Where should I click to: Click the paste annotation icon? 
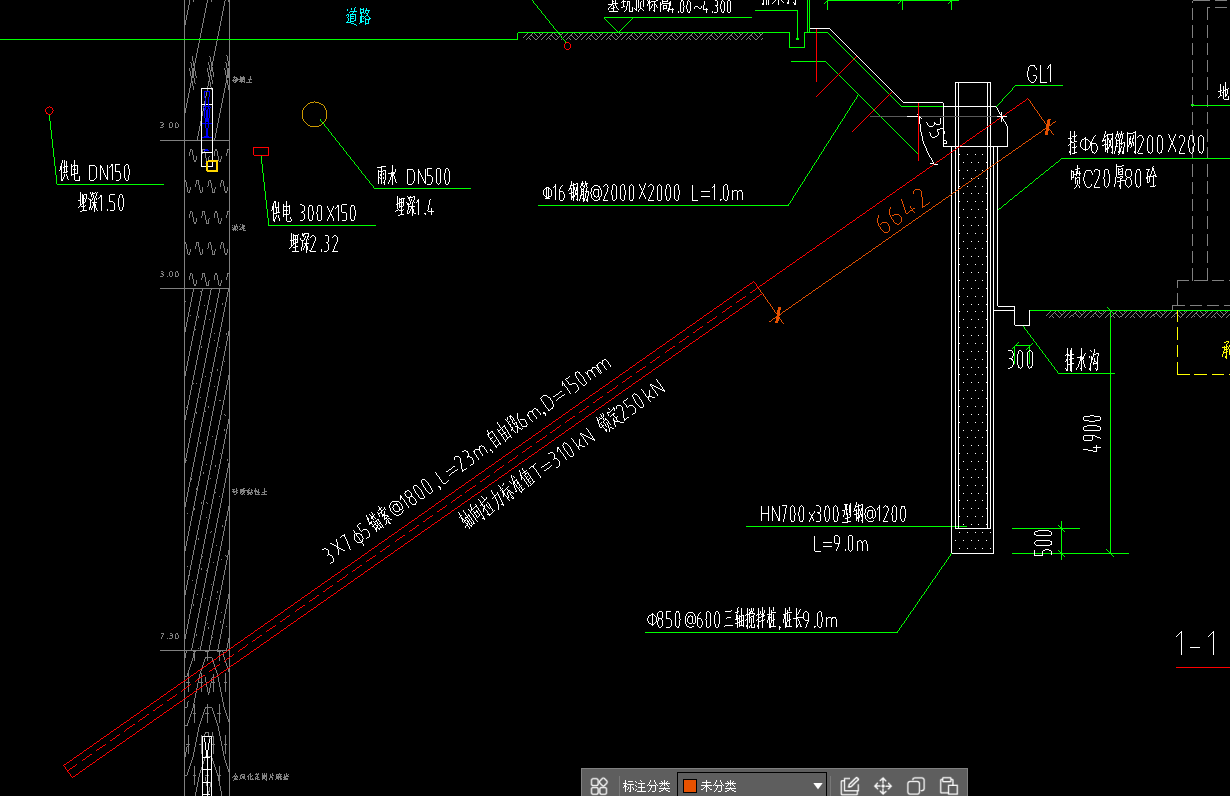click(x=949, y=786)
